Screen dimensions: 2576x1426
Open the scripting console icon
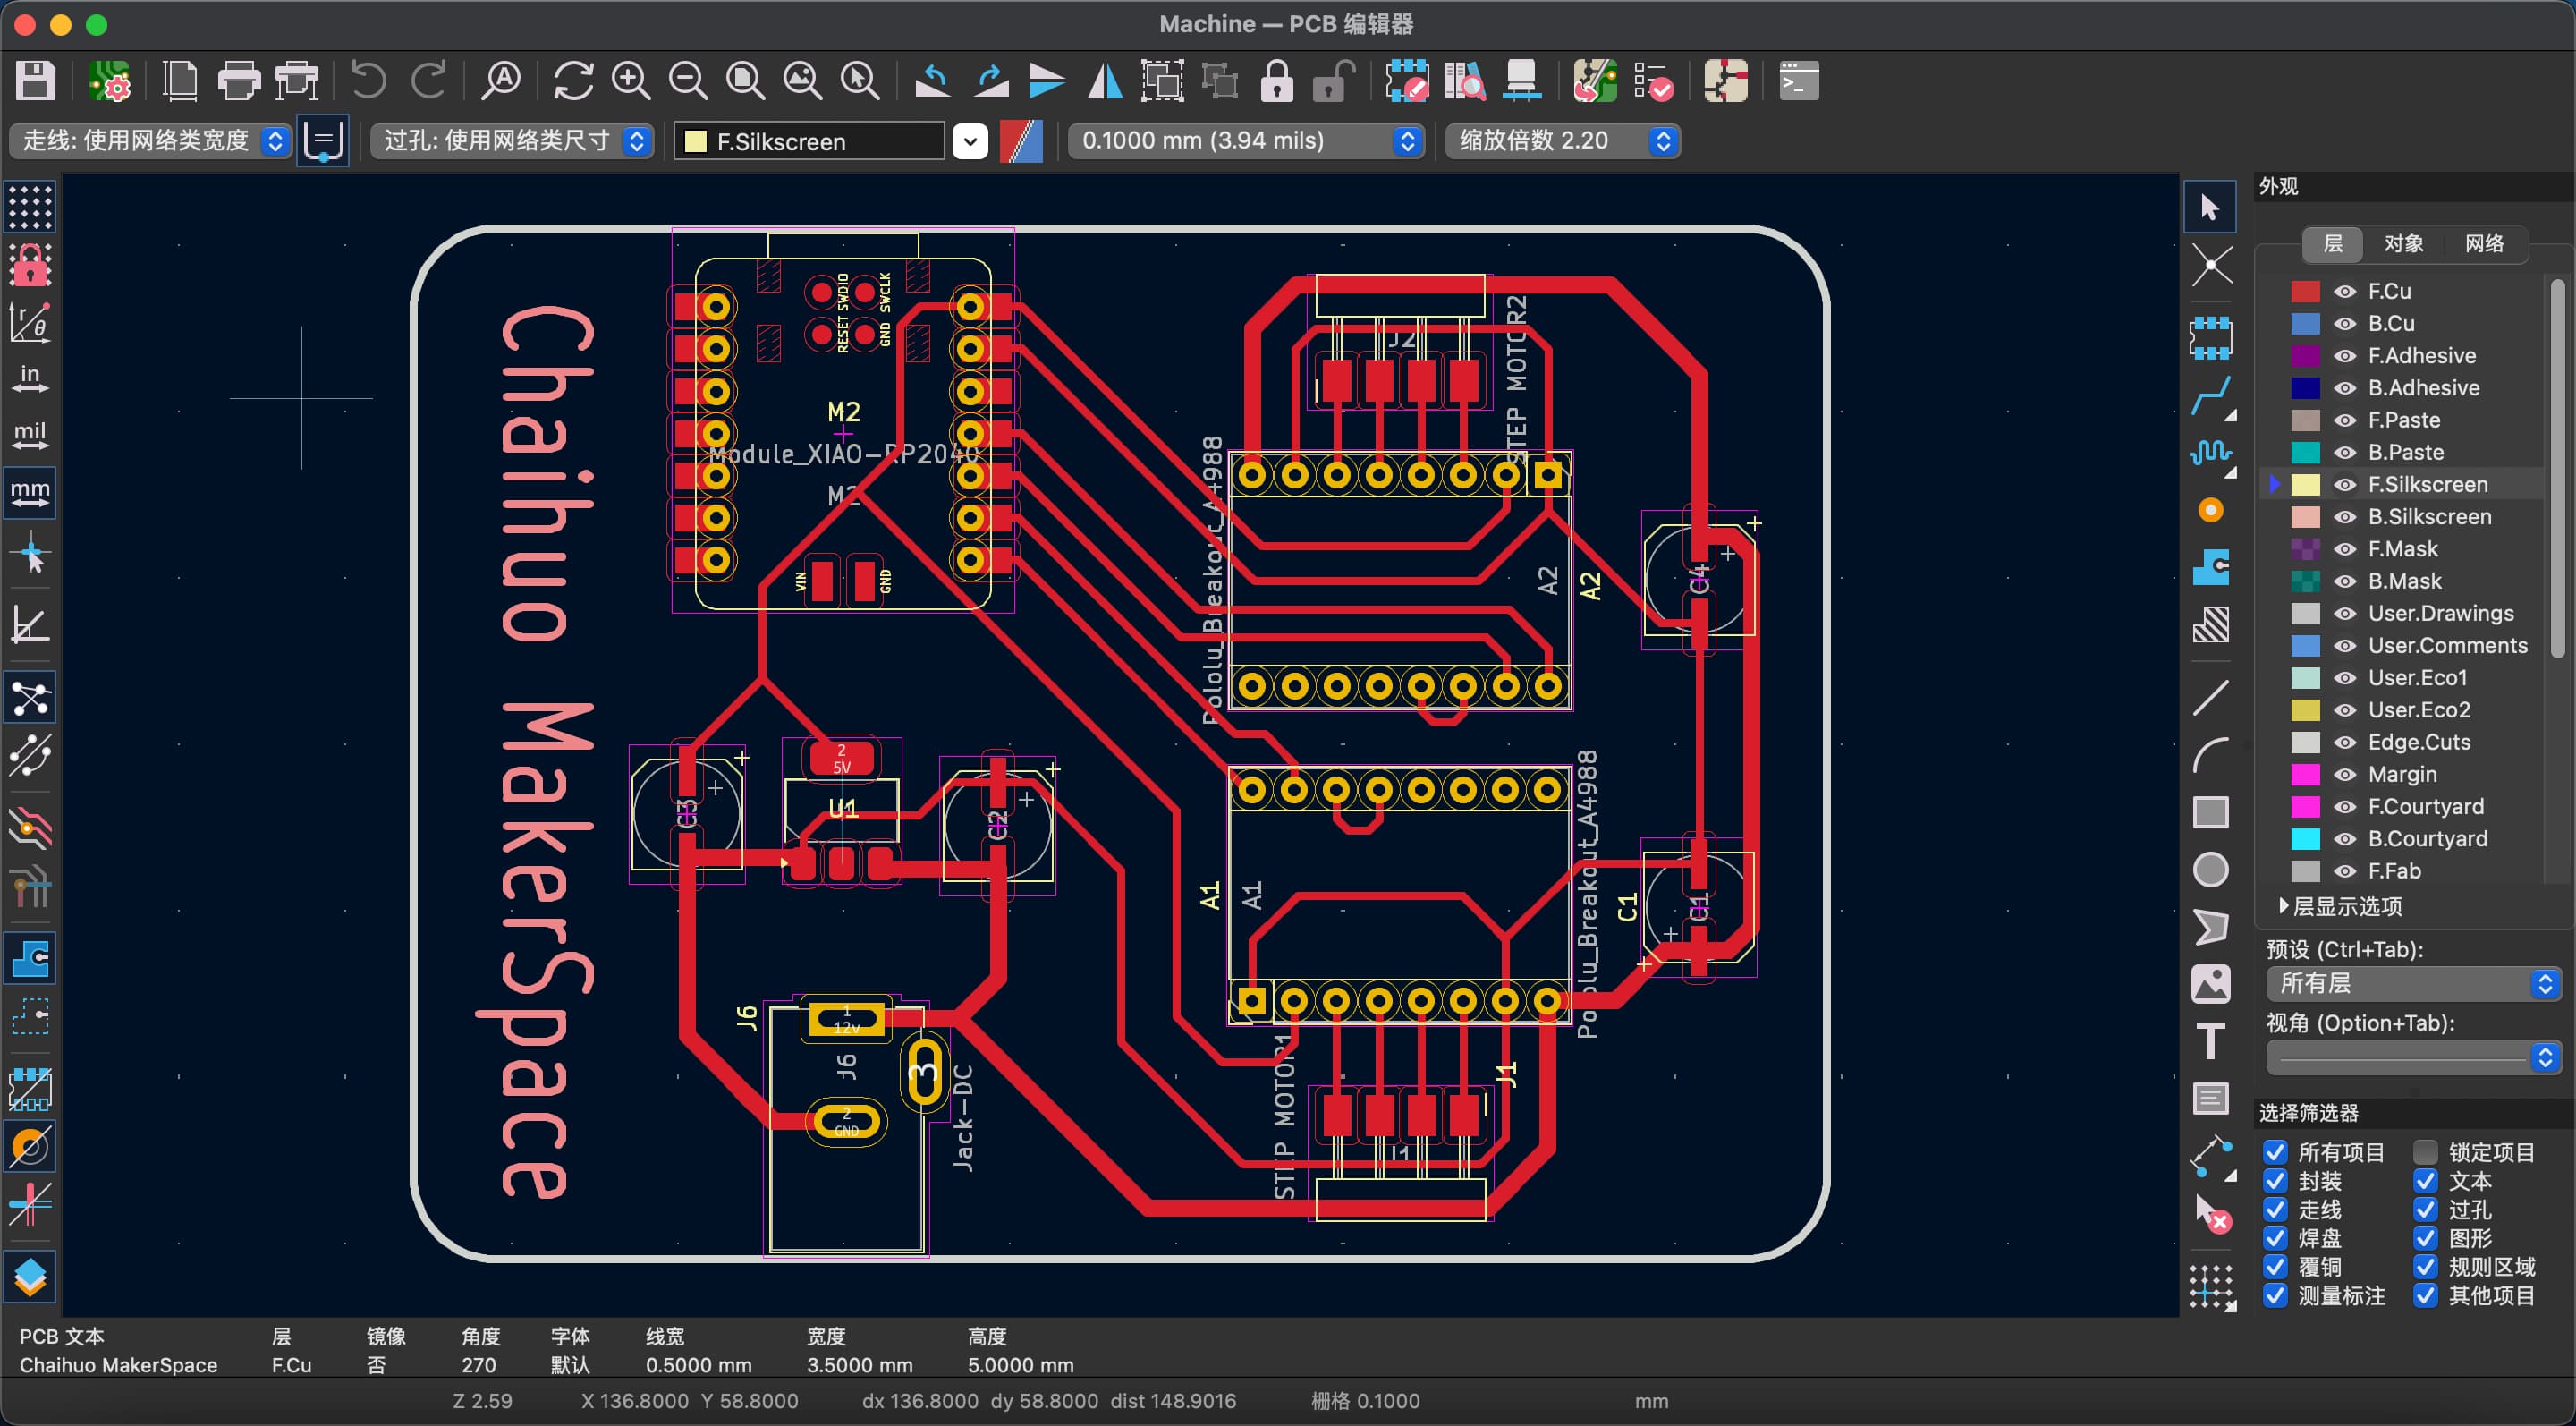1798,81
